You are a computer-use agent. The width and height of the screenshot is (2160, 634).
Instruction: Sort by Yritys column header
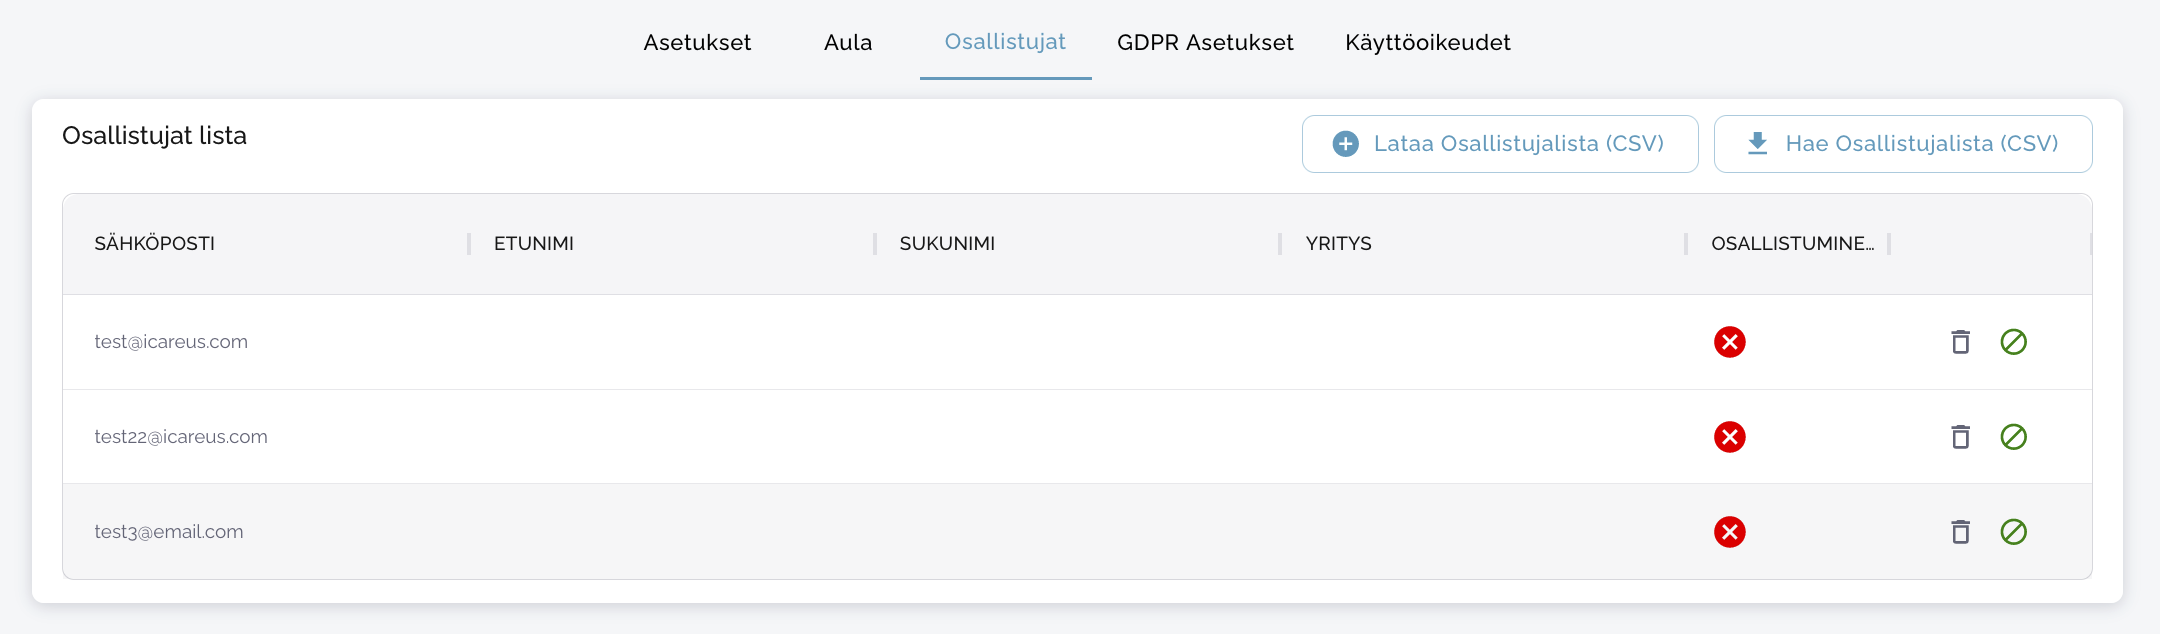point(1338,244)
